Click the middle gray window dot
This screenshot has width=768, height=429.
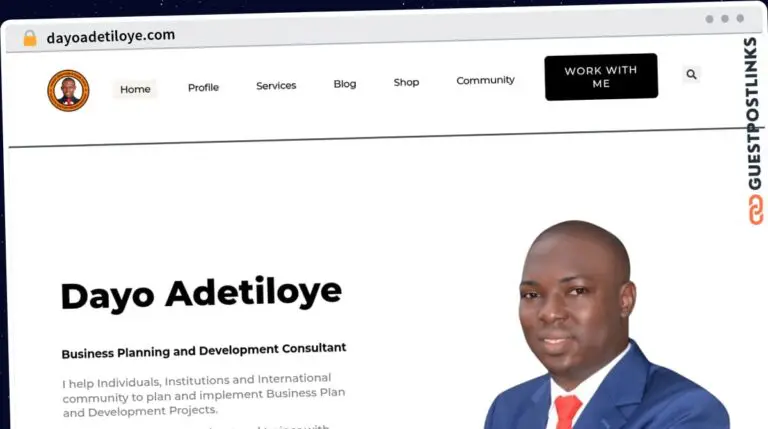tap(725, 19)
